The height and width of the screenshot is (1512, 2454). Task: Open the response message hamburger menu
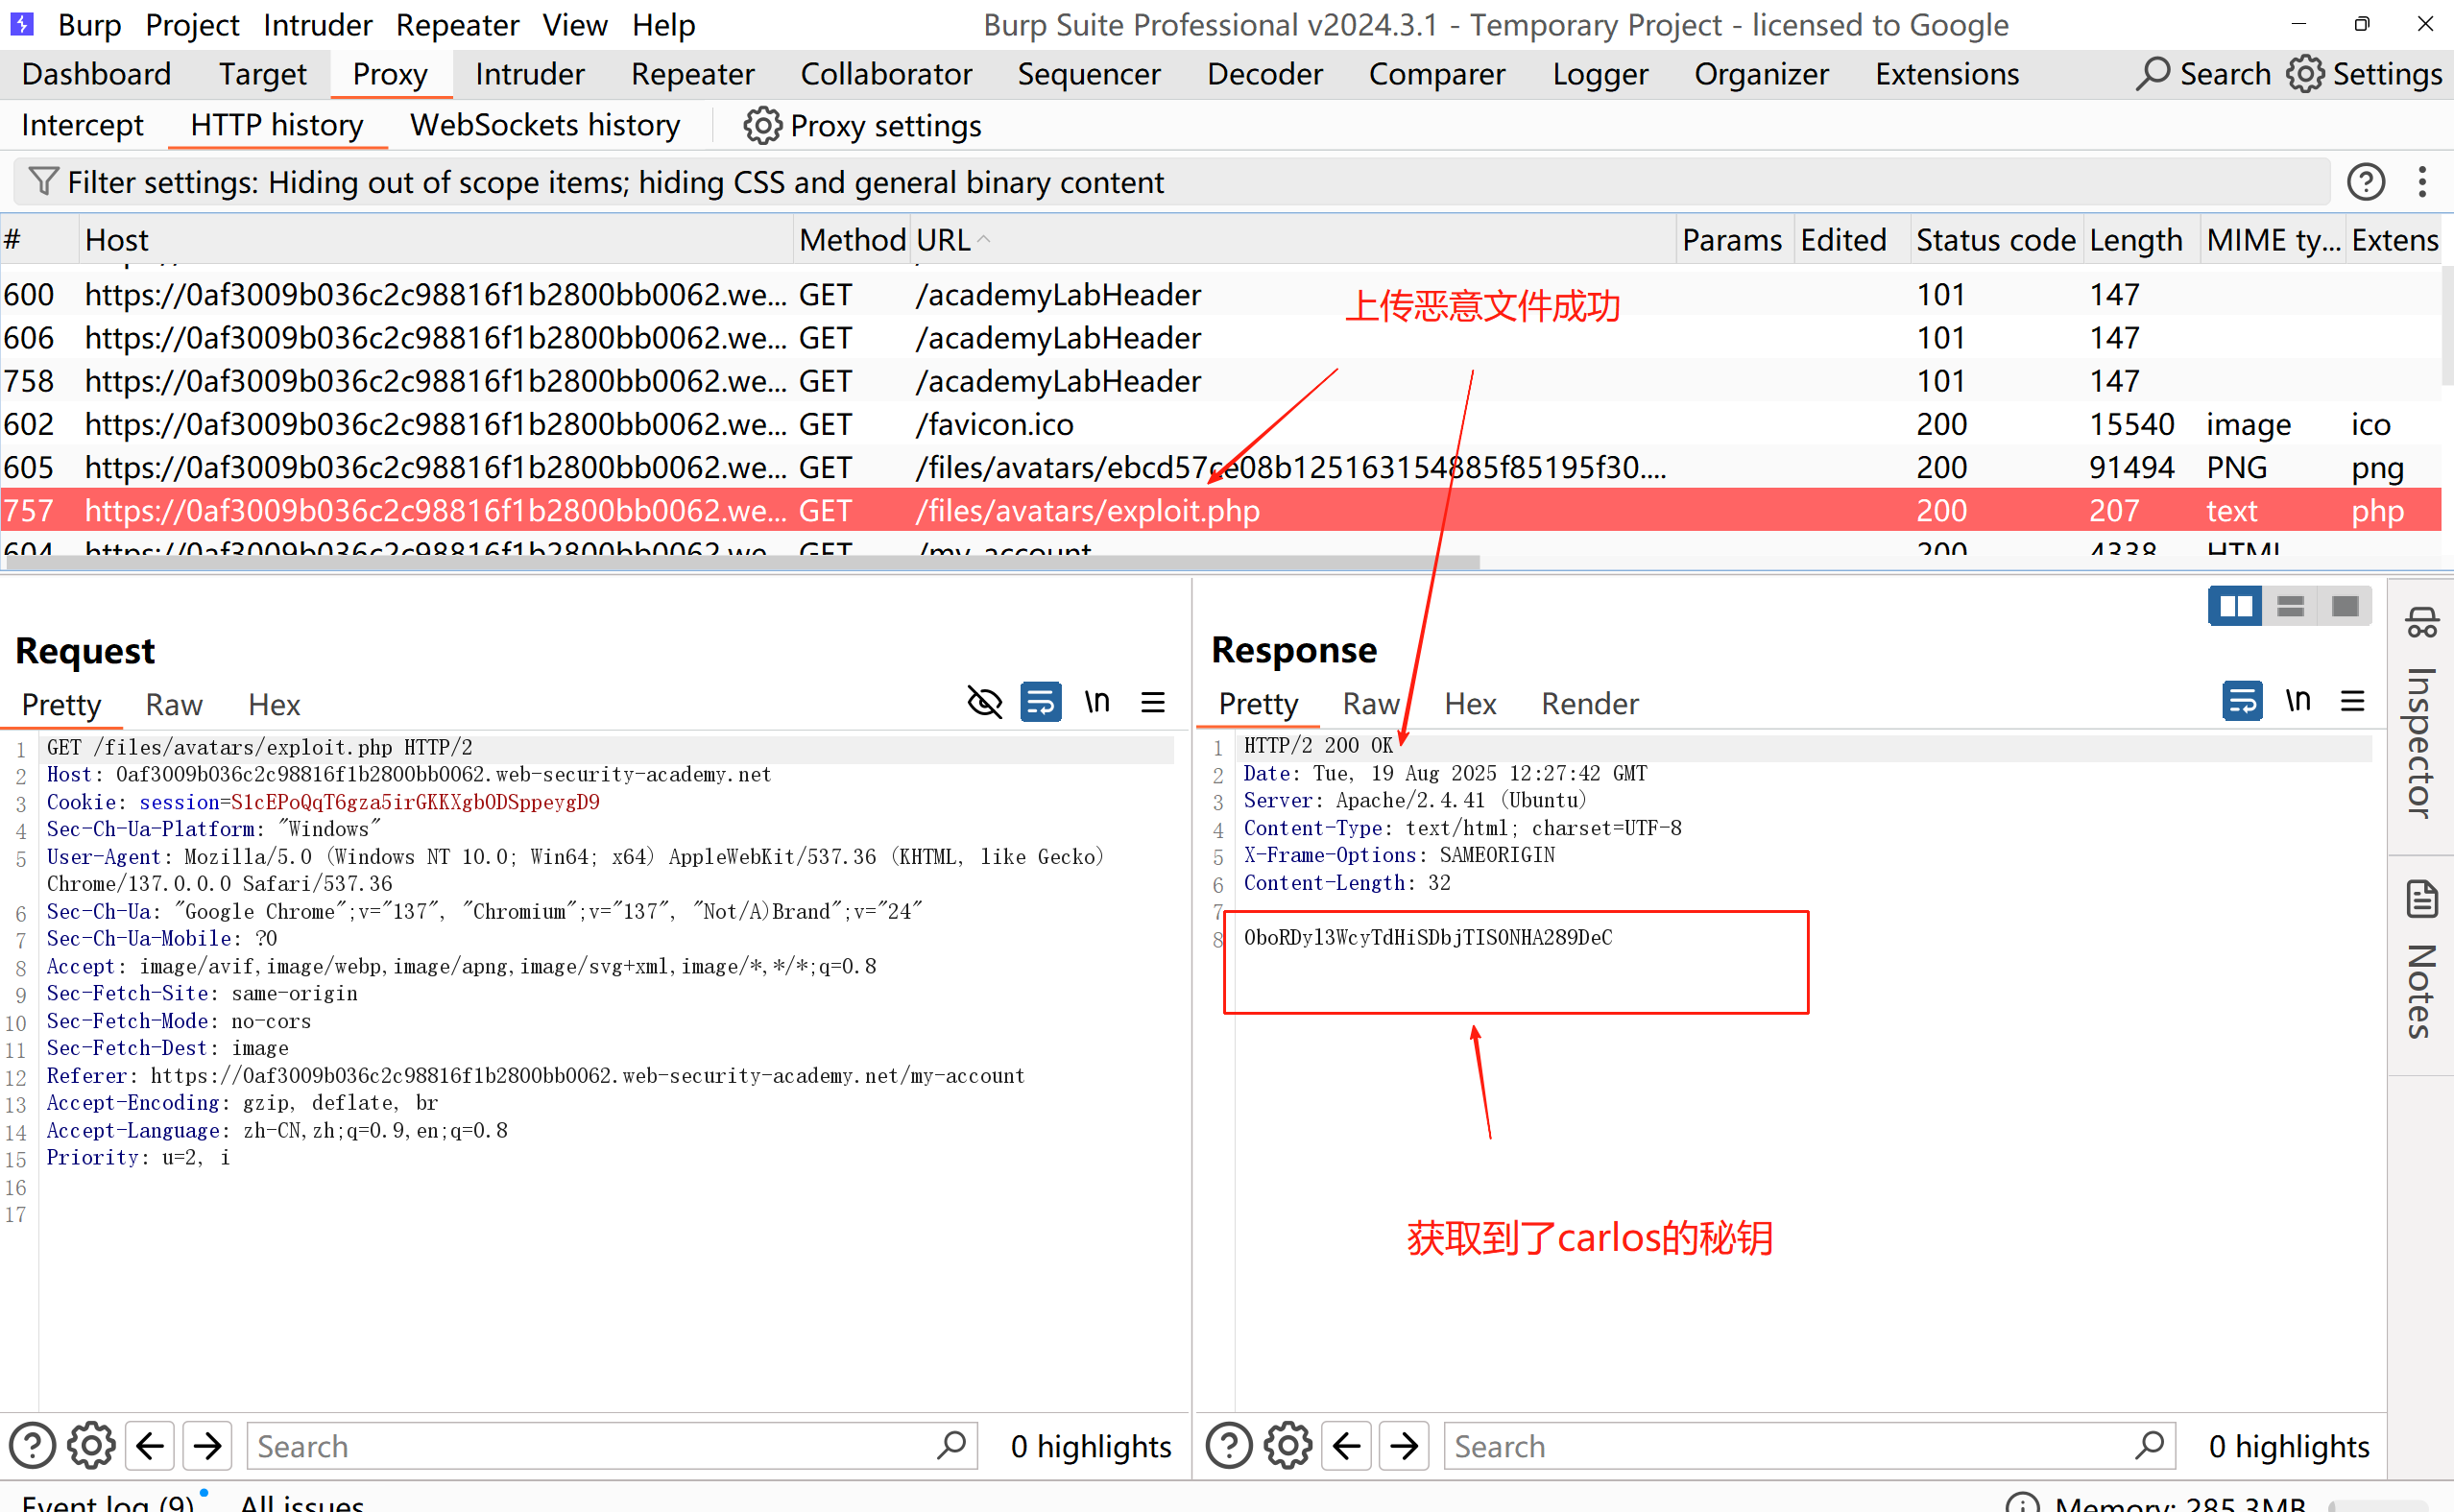coord(2352,701)
